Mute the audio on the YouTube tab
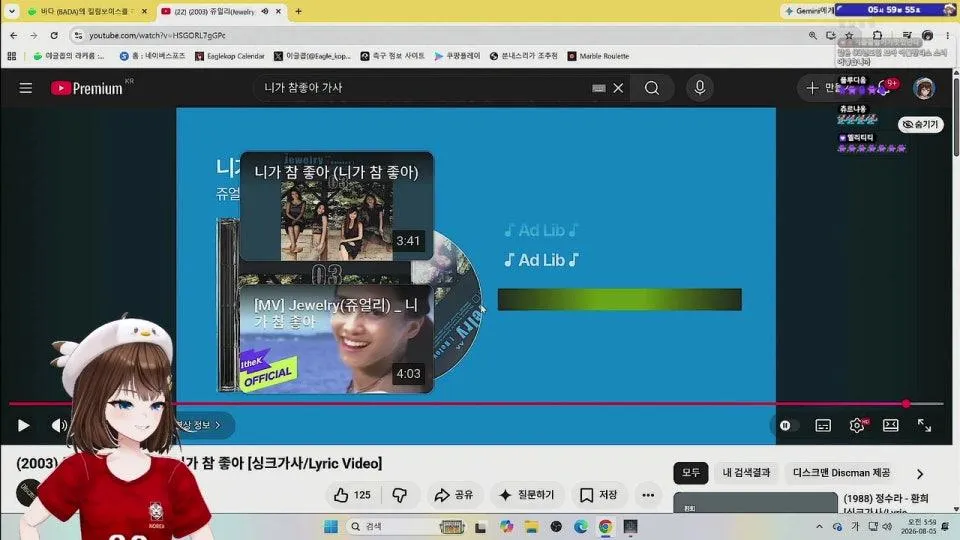Image resolution: width=960 pixels, height=540 pixels. 265,11
